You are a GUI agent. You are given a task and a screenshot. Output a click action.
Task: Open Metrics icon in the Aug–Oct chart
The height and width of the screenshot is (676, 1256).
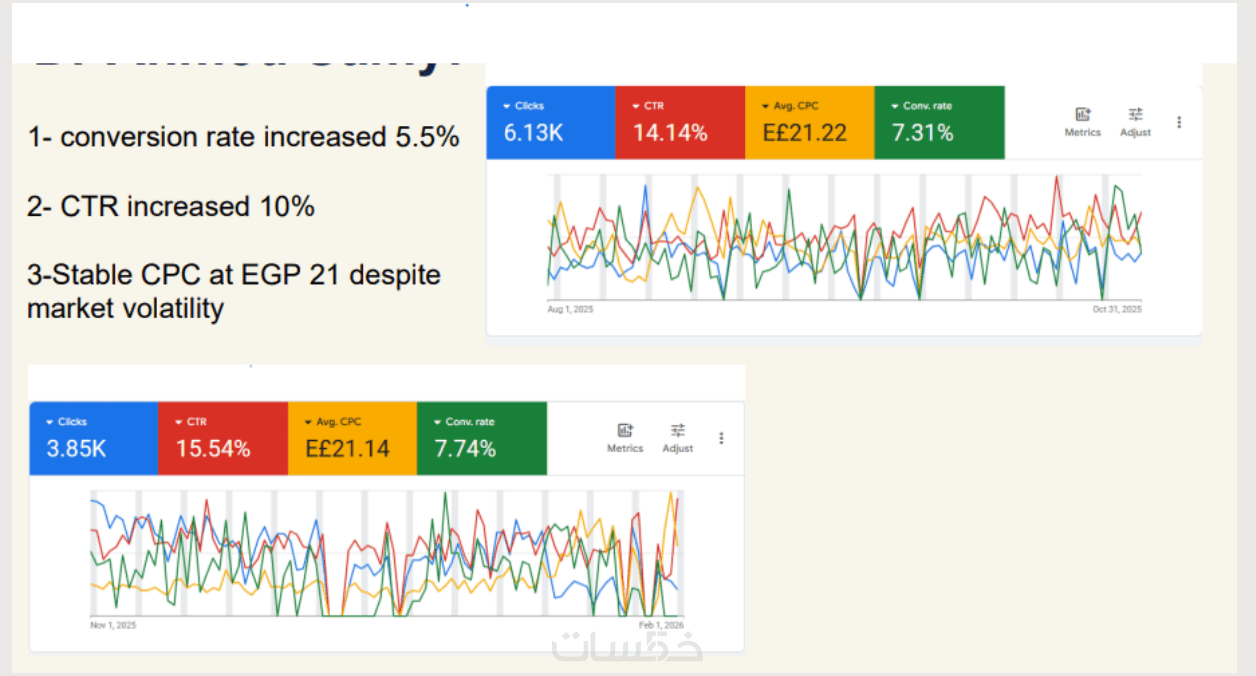point(1082,115)
